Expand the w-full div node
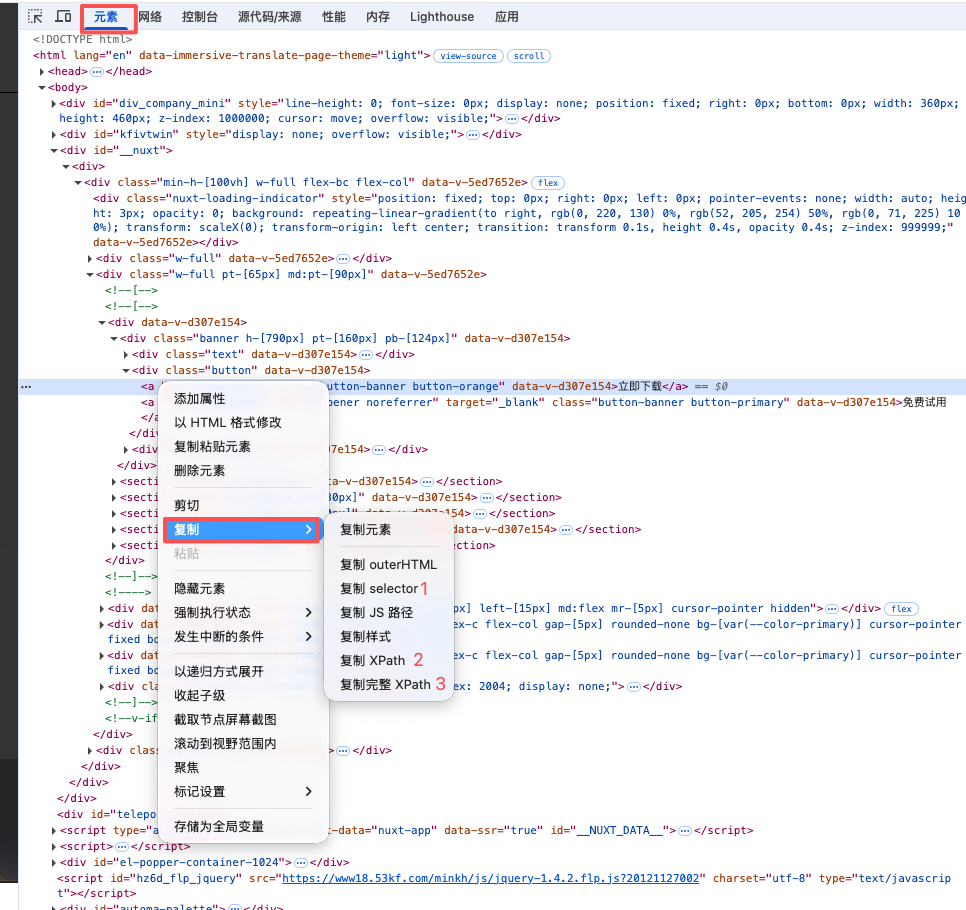 click(x=90, y=259)
